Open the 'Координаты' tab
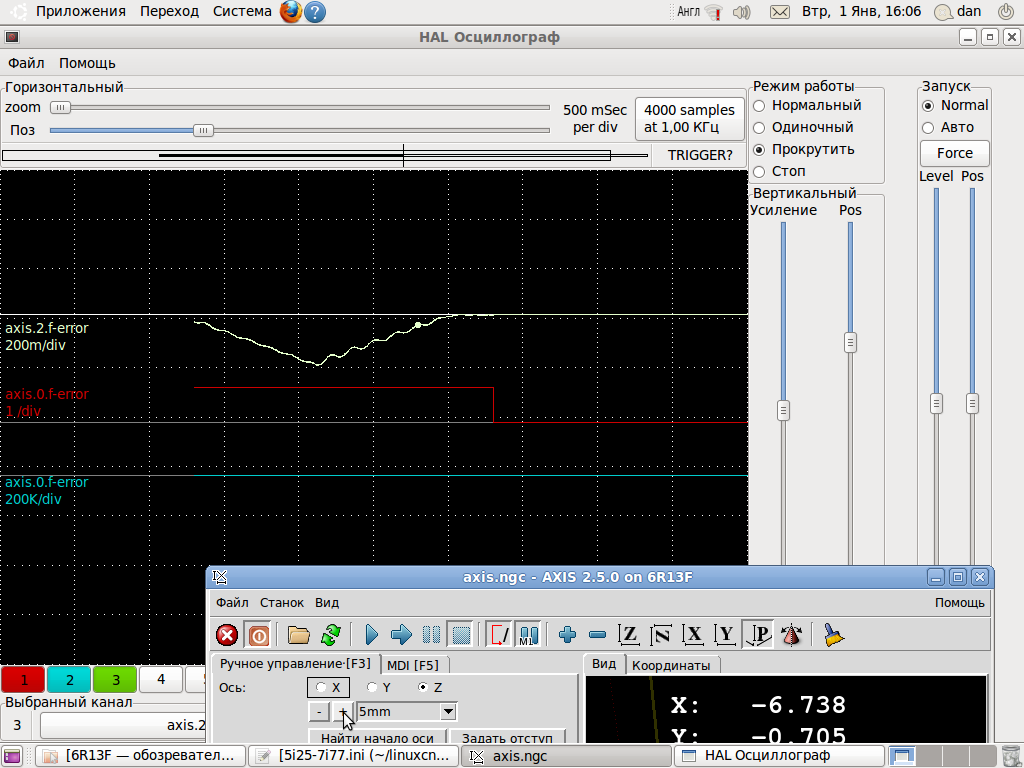The image size is (1024, 768). pyautogui.click(x=670, y=665)
